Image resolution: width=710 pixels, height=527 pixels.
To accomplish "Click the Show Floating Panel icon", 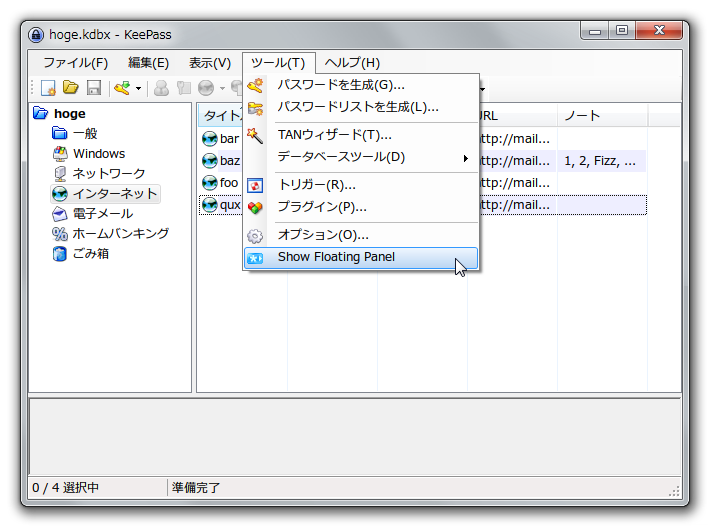I will [255, 258].
